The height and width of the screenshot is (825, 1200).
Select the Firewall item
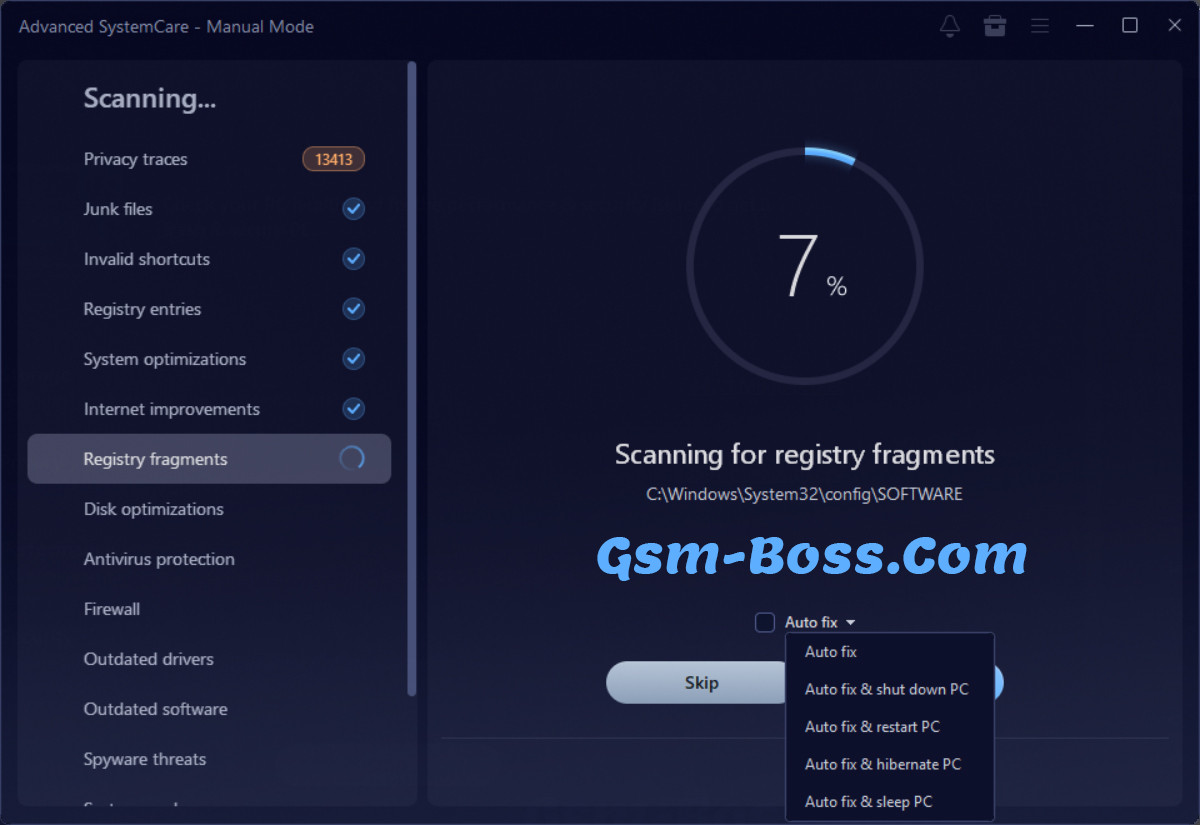tap(112, 609)
